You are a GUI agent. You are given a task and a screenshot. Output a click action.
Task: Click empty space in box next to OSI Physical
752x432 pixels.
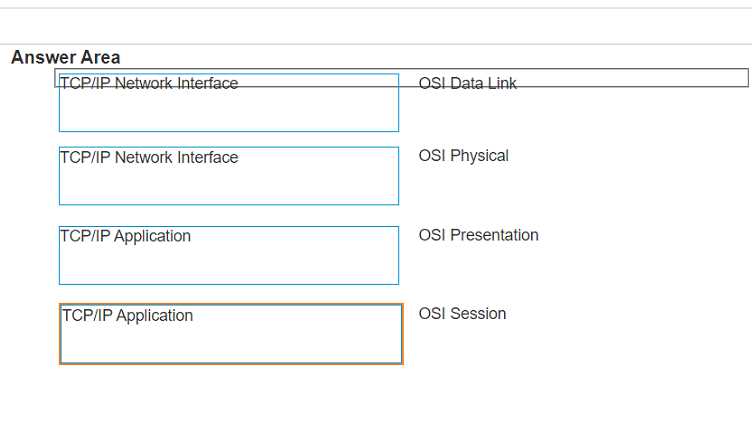pos(228,187)
